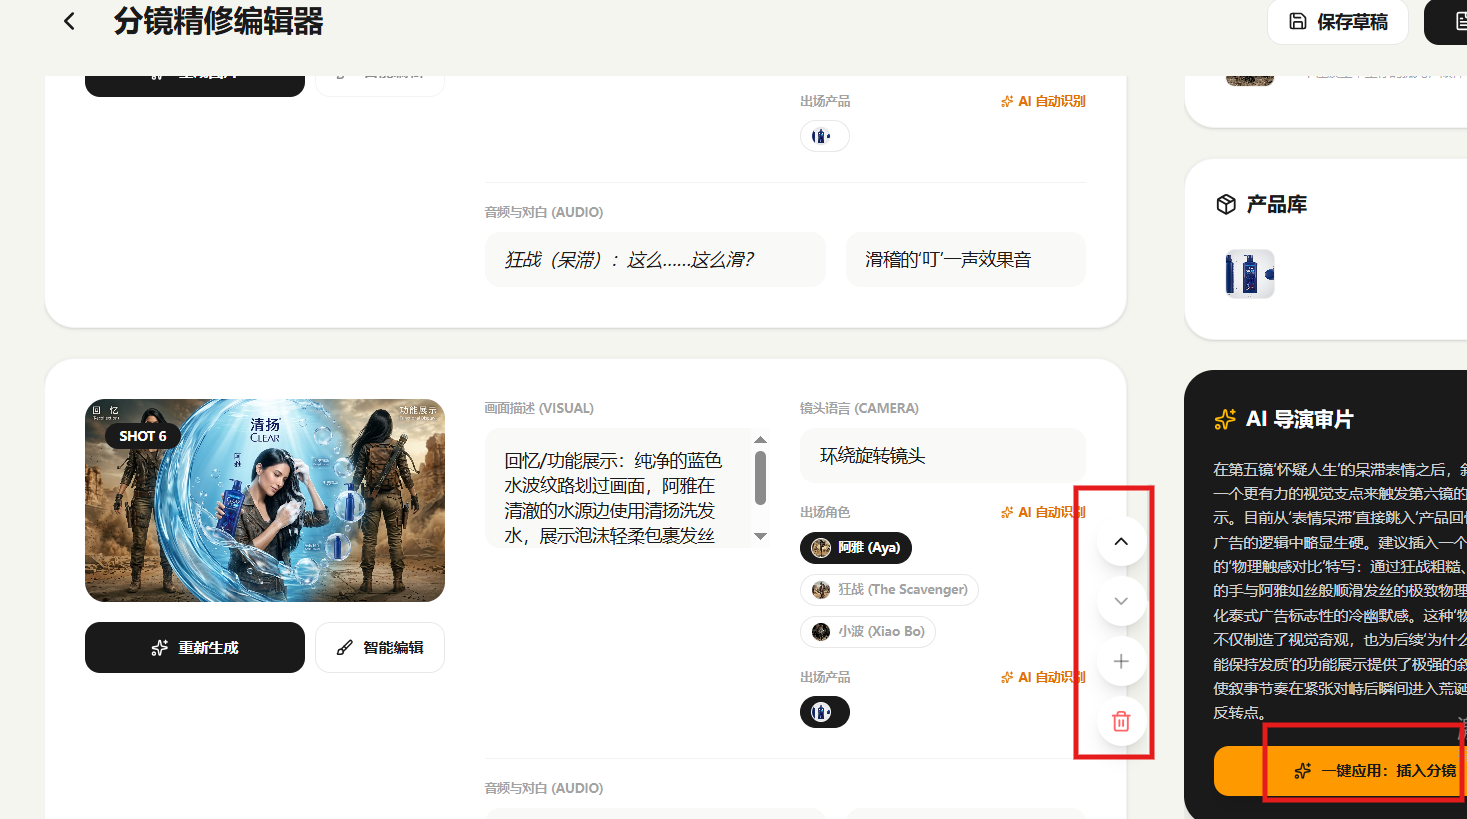Viewport: 1467px width, 819px height.
Task: Toggle the 阿雅 (Aya) character chip
Action: (855, 548)
